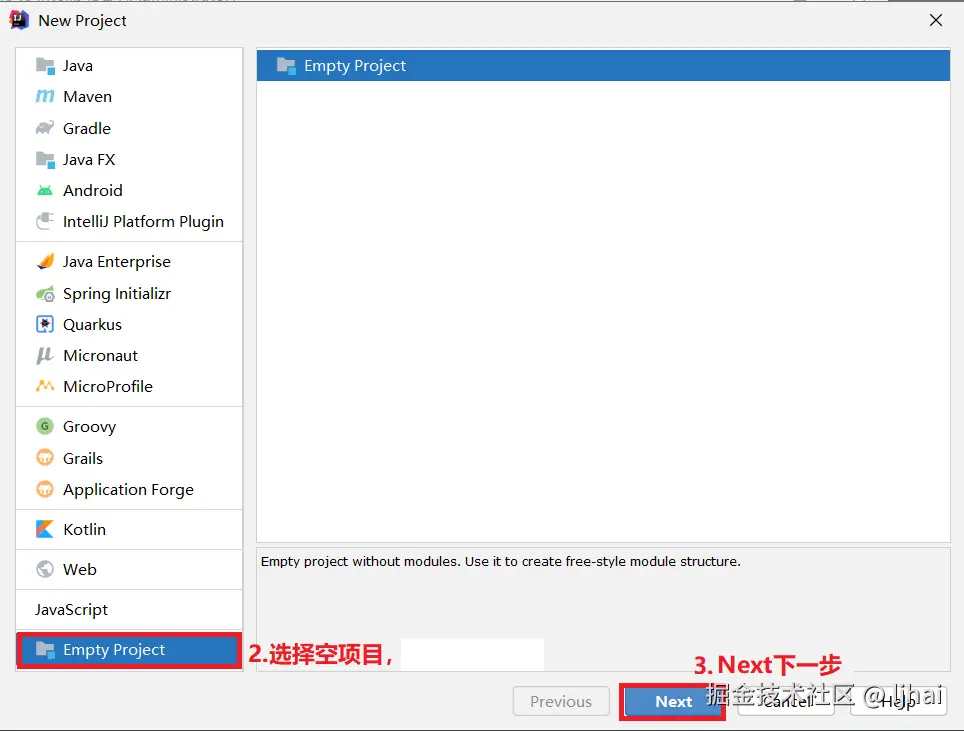Viewport: 964px width, 731px height.
Task: Select JavaScript in the list
Action: click(x=129, y=609)
